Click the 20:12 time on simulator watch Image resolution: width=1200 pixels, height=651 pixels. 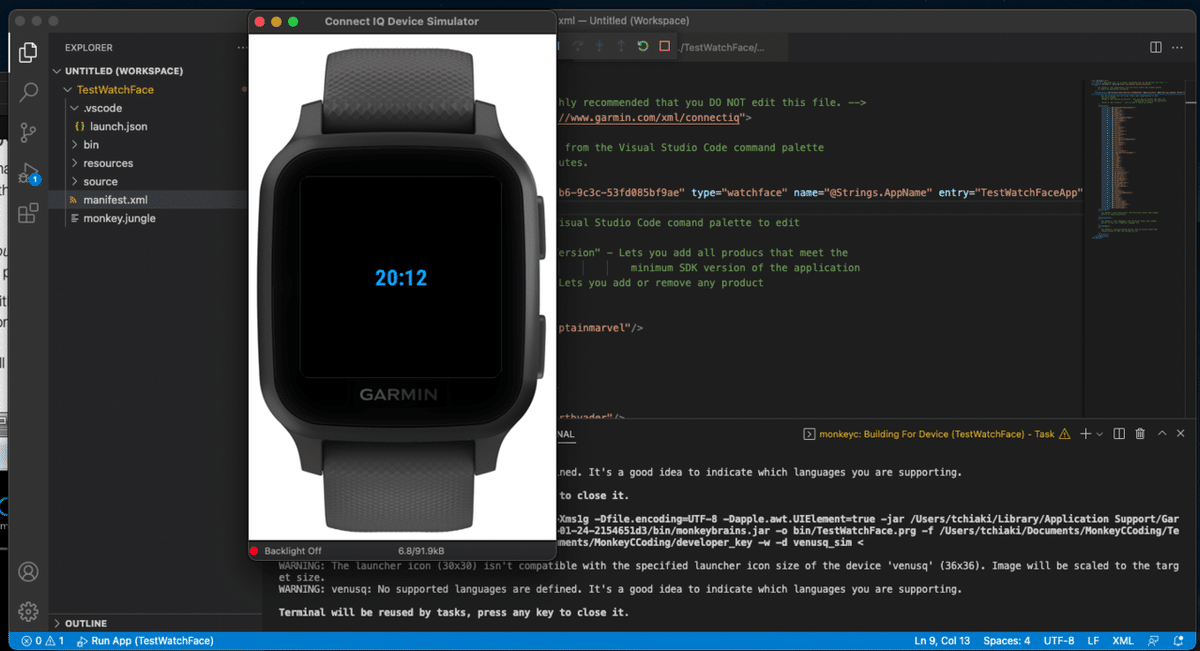(x=401, y=278)
